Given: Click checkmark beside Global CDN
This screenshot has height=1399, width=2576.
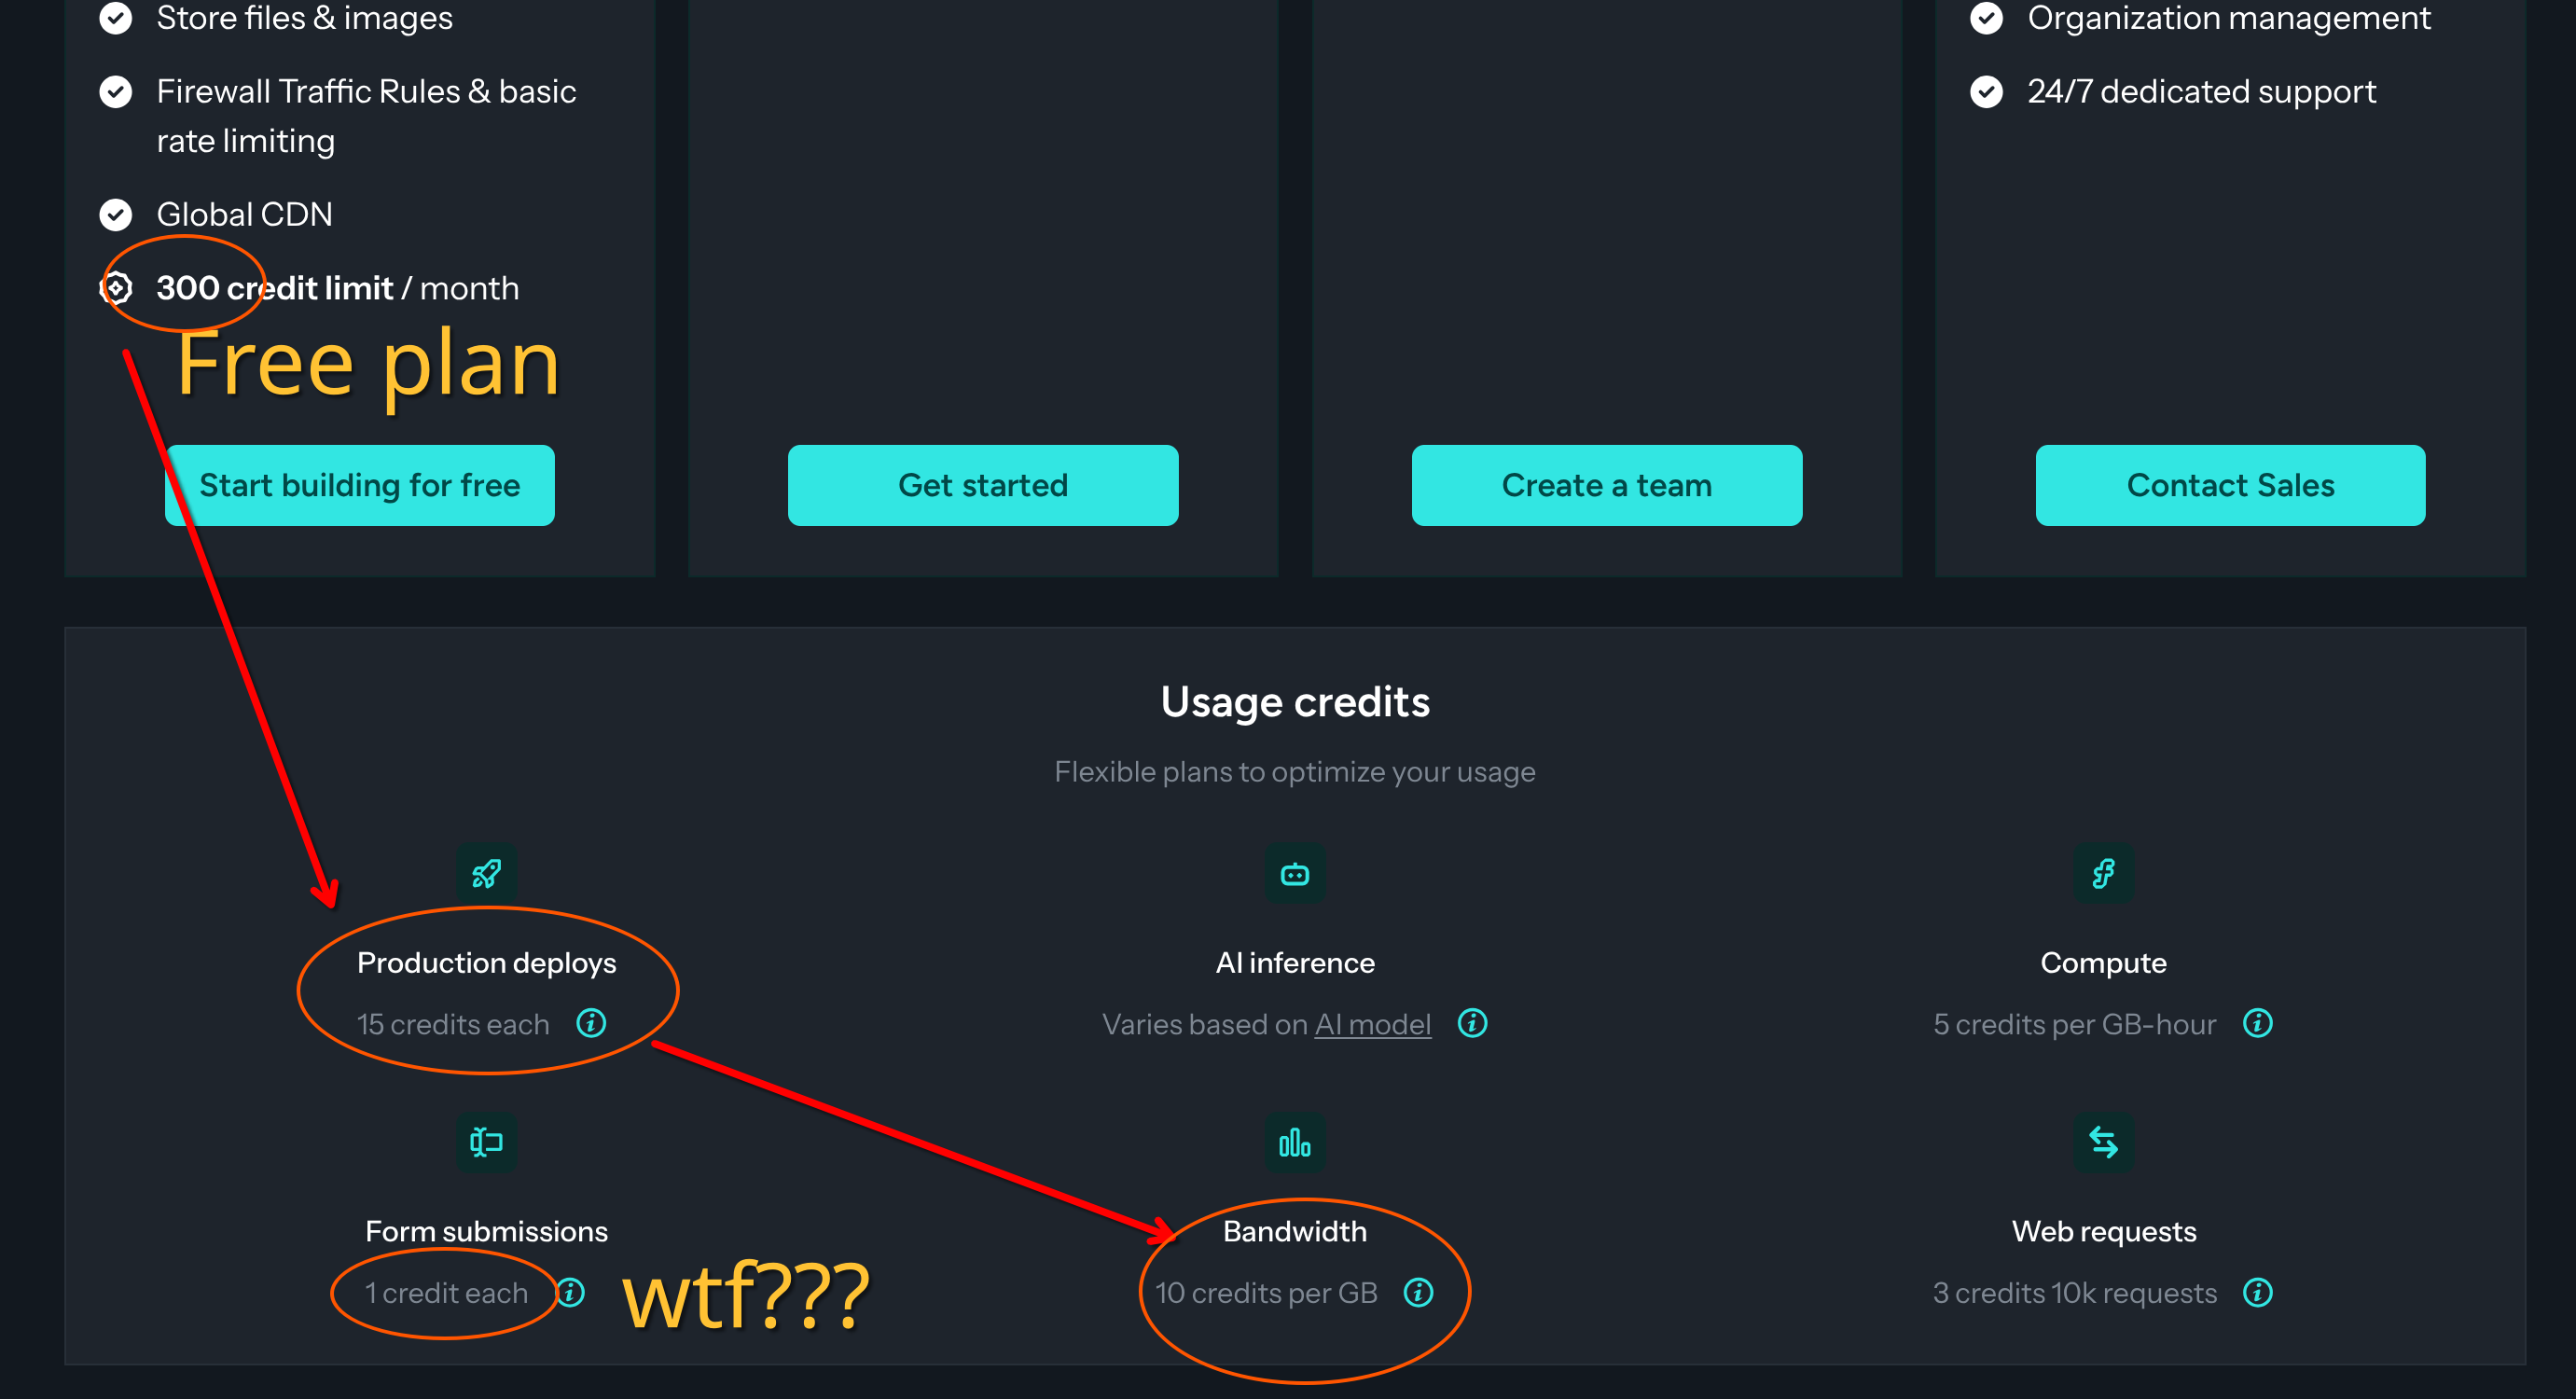Looking at the screenshot, I should 116,214.
